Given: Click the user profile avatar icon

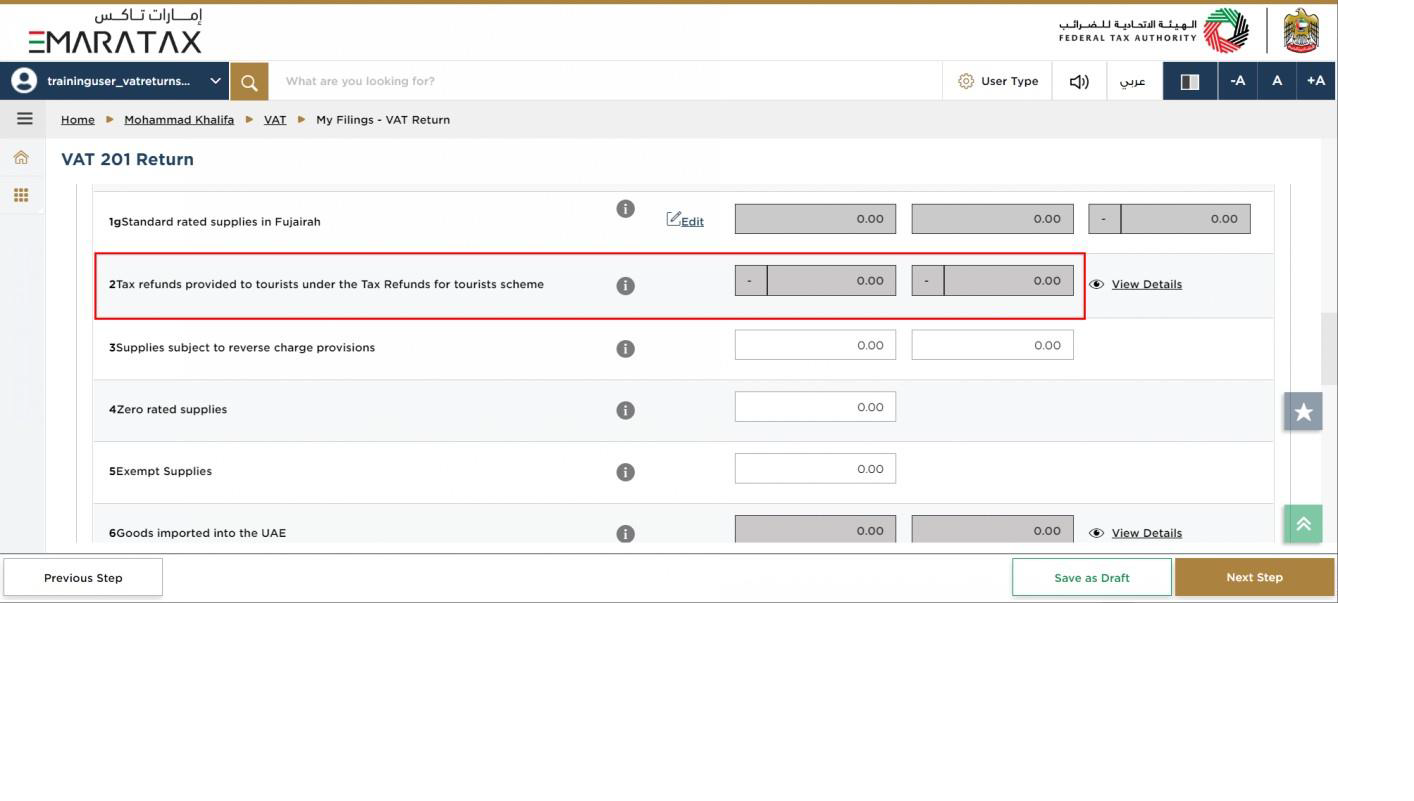Looking at the screenshot, I should pyautogui.click(x=22, y=81).
